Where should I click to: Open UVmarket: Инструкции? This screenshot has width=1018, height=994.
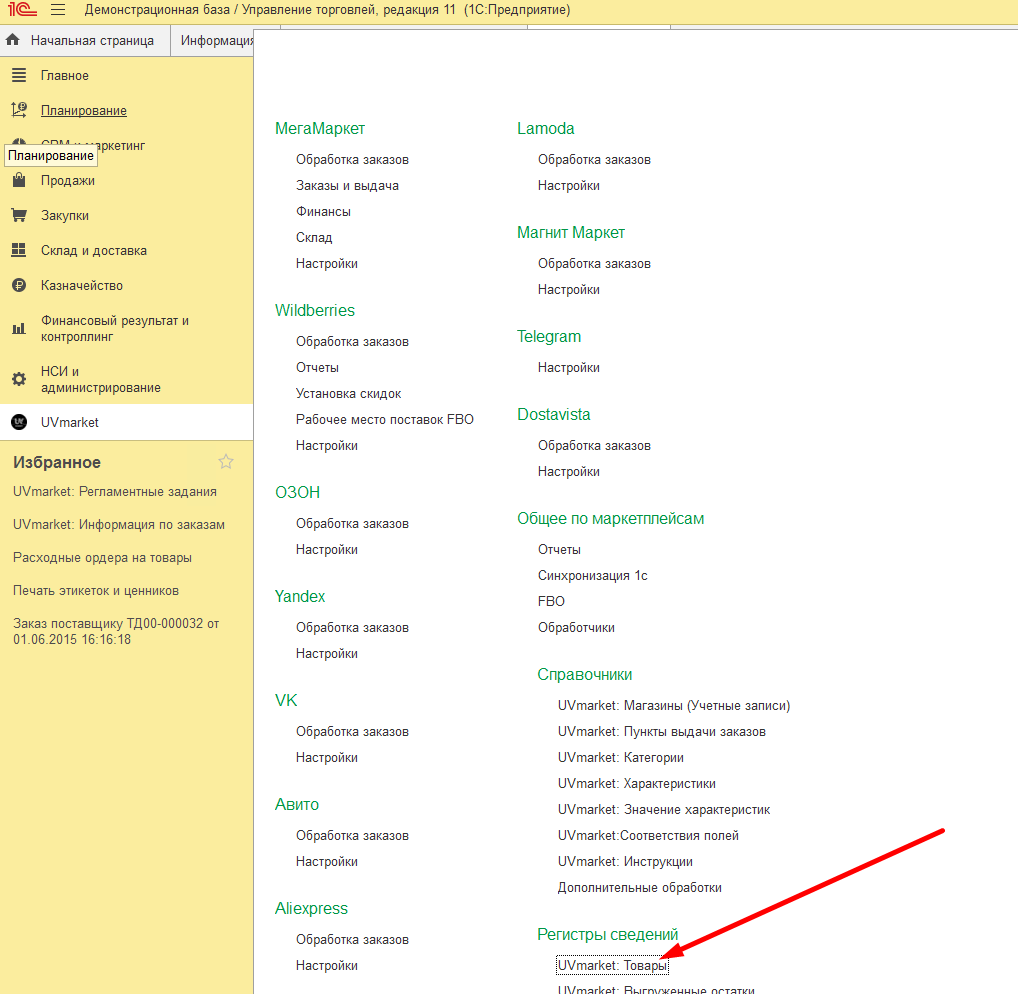625,861
